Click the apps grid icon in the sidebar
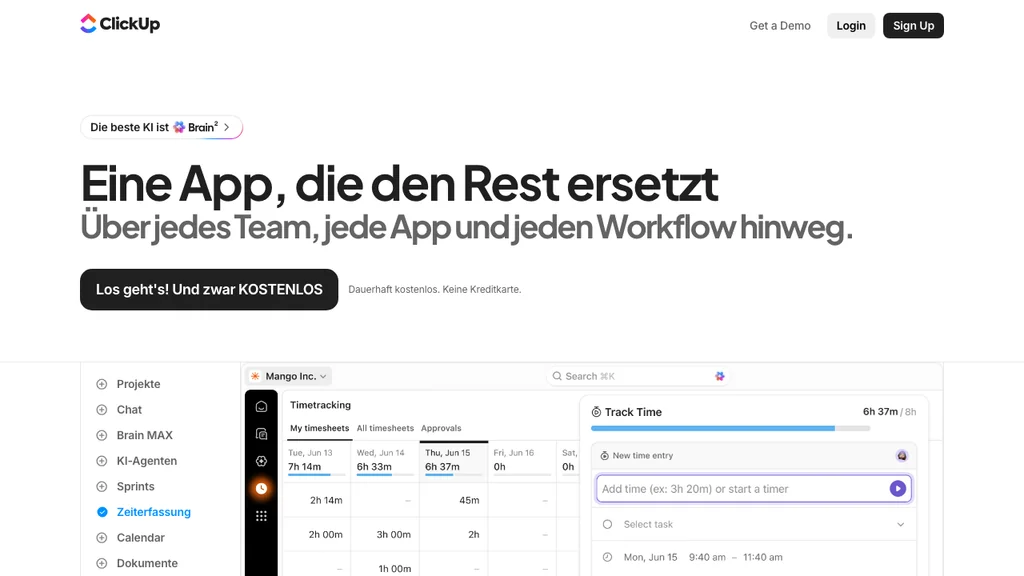The height and width of the screenshot is (576, 1024). (261, 516)
